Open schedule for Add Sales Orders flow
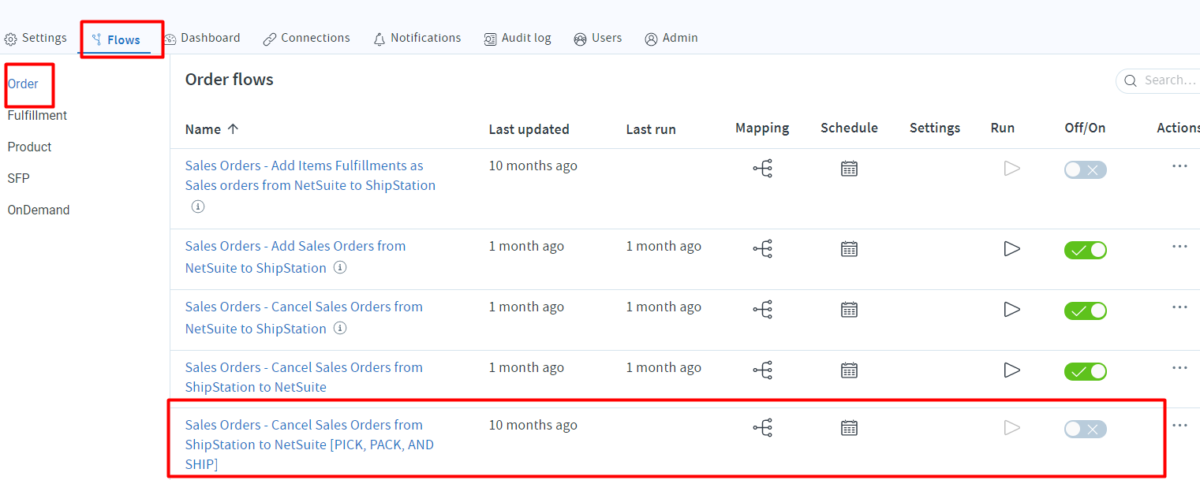This screenshot has height=480, width=1200. pyautogui.click(x=849, y=248)
